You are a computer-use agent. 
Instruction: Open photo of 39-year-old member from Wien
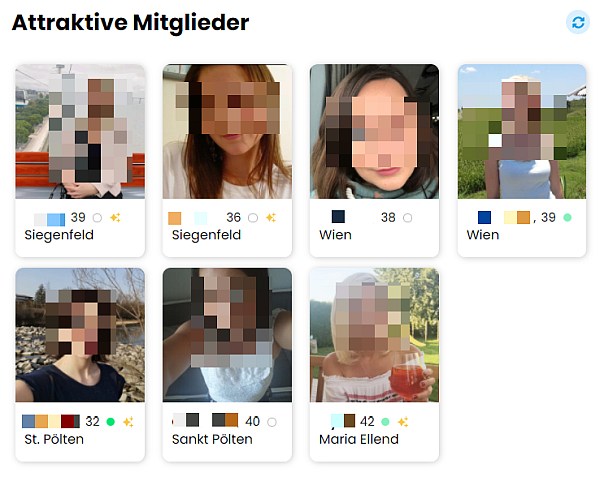tap(522, 131)
